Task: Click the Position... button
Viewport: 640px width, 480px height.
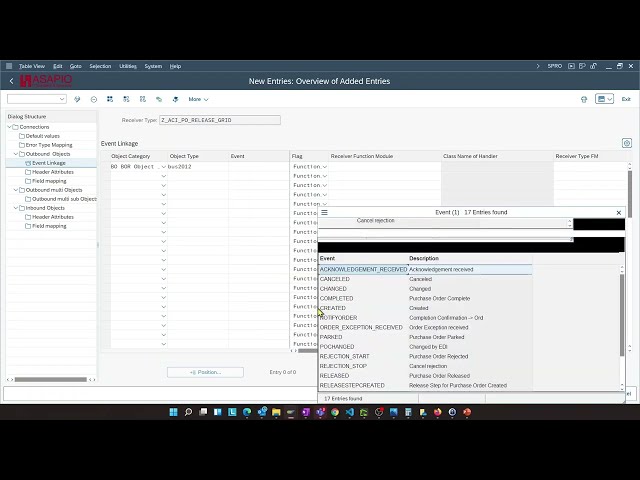Action: click(x=205, y=372)
